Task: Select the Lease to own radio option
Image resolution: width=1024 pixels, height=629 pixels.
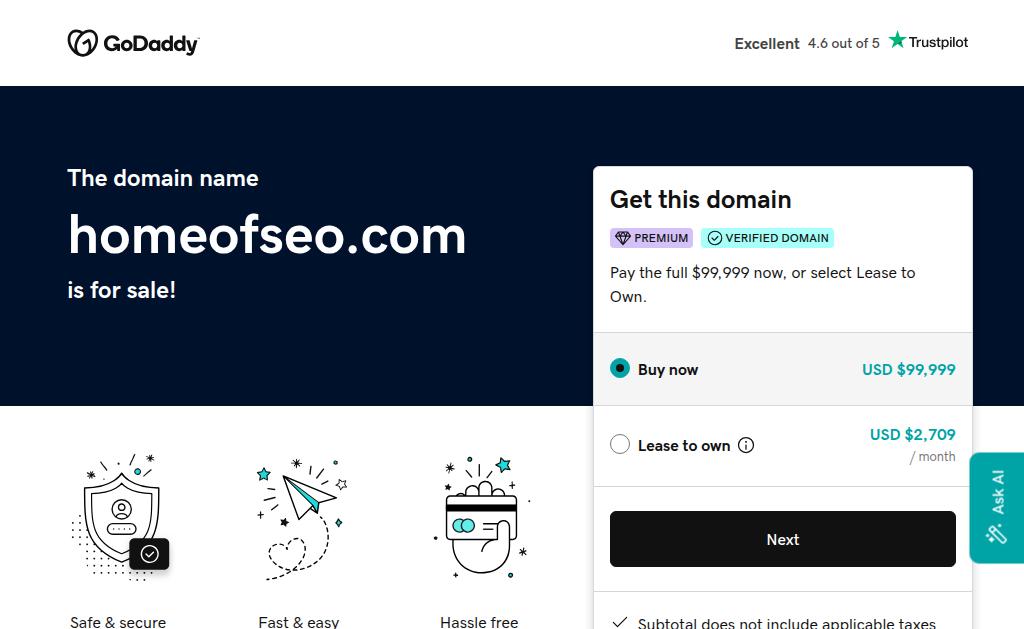Action: pos(620,445)
